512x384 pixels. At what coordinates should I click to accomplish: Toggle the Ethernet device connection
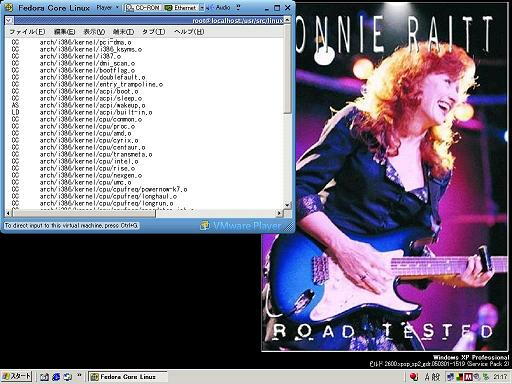pyautogui.click(x=181, y=7)
